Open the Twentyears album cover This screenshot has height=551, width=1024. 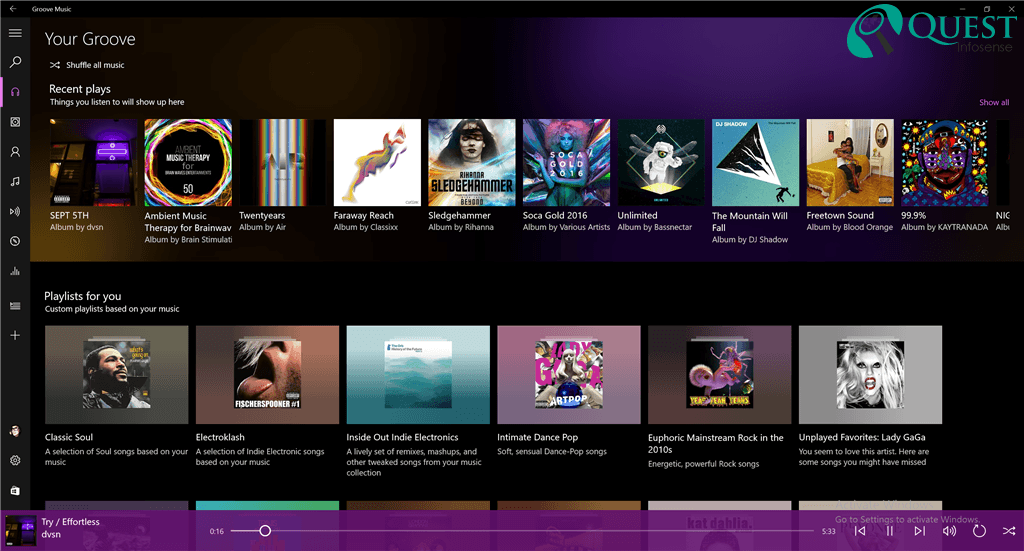(283, 163)
